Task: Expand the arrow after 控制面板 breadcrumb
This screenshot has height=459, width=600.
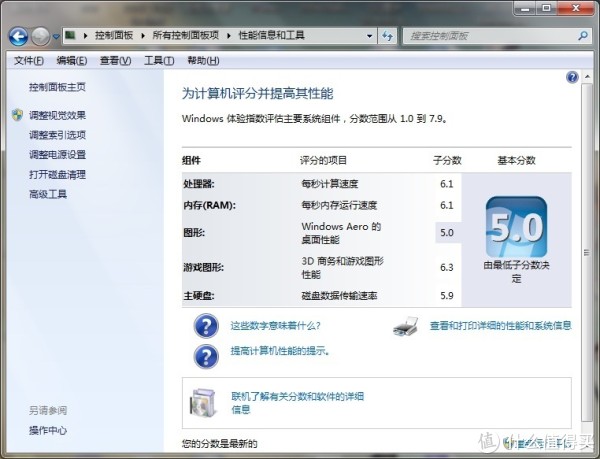Action: (143, 36)
